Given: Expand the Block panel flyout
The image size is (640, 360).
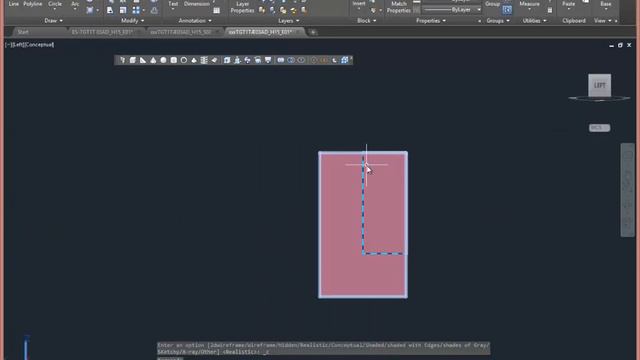Looking at the screenshot, I should pos(366,20).
